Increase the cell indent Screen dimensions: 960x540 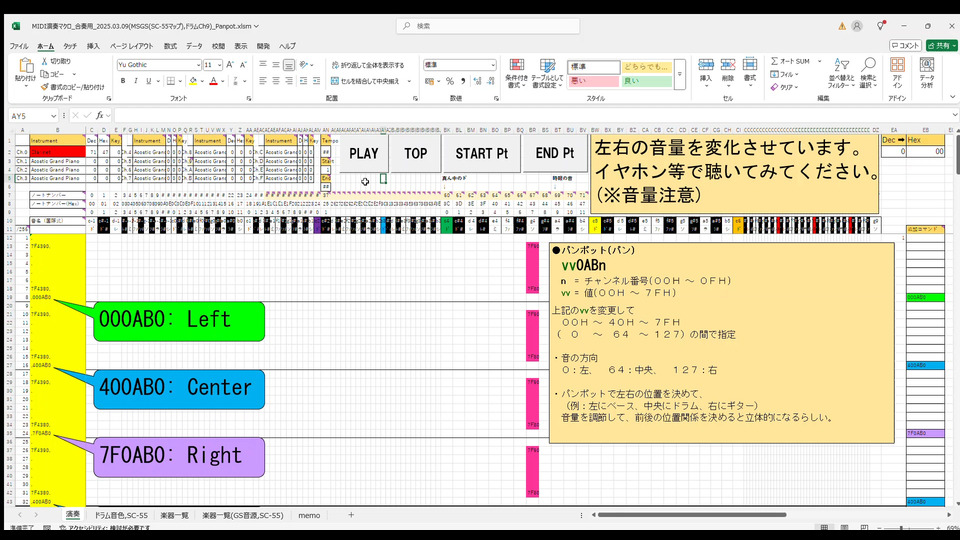(316, 81)
